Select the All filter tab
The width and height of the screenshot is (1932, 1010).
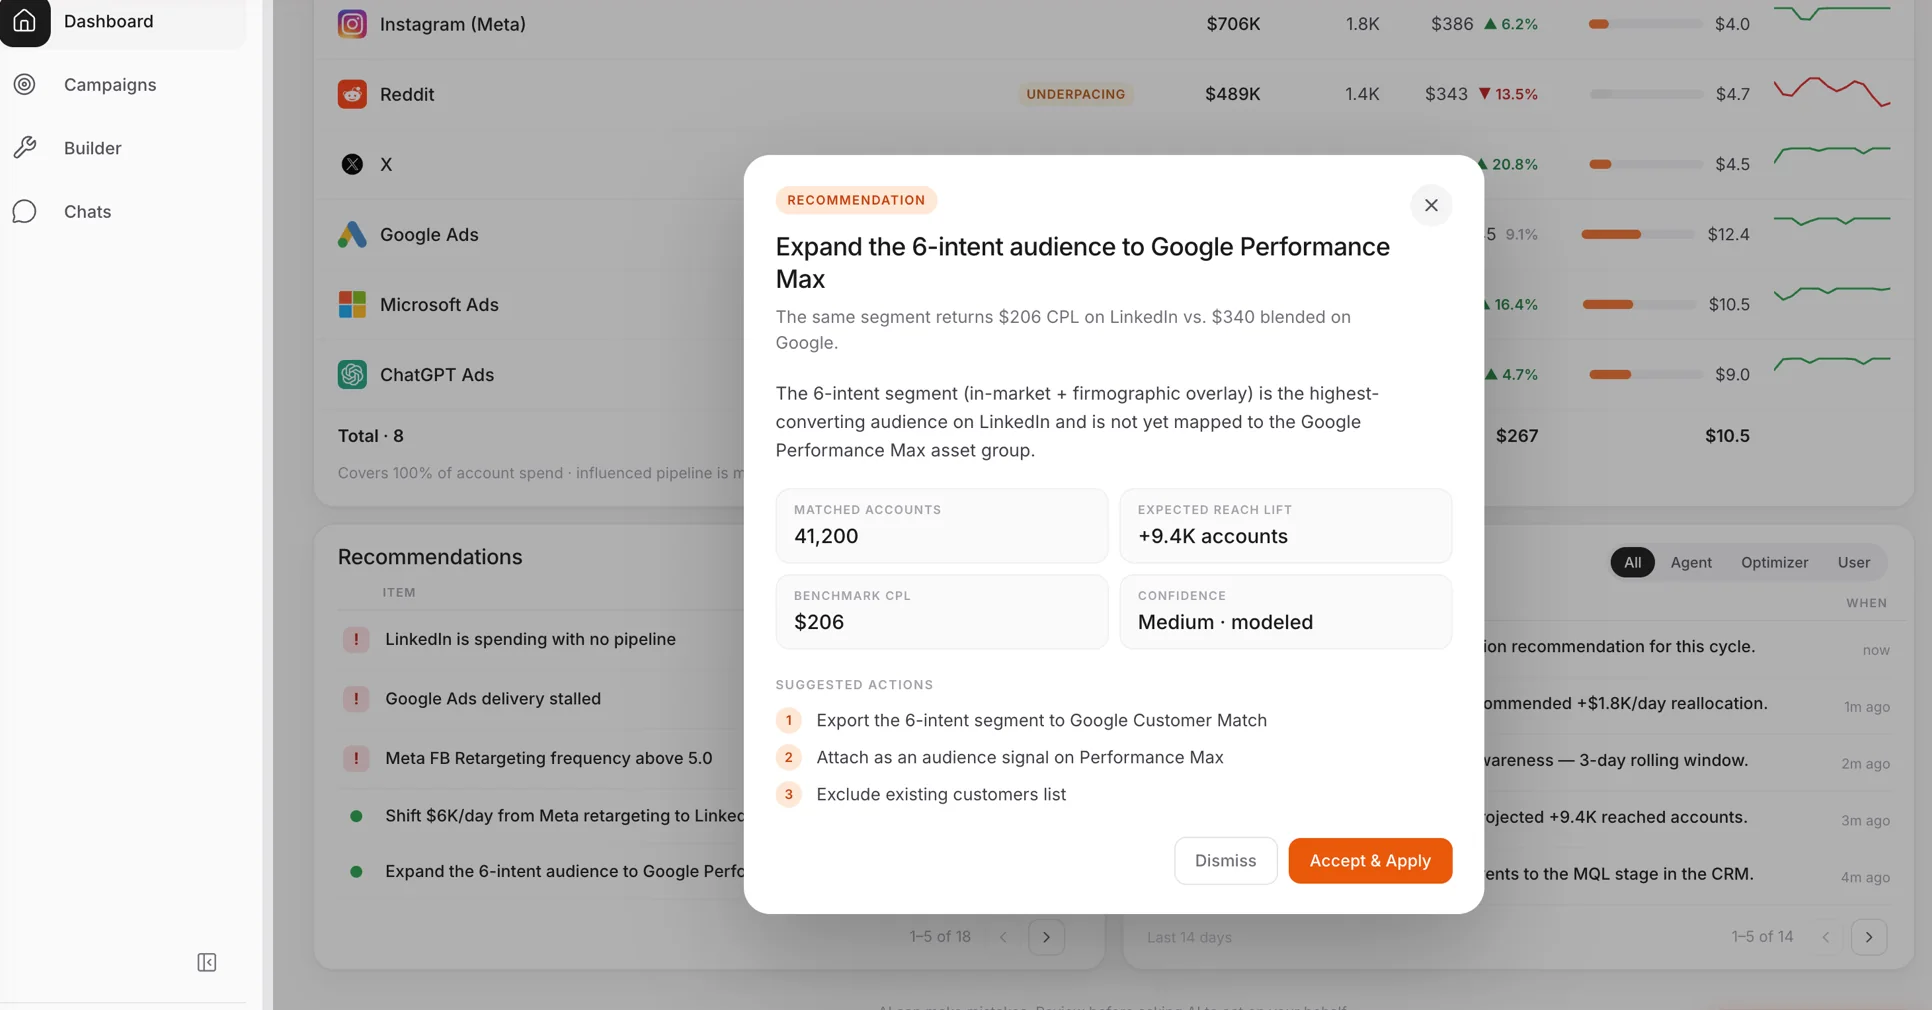[x=1632, y=562]
